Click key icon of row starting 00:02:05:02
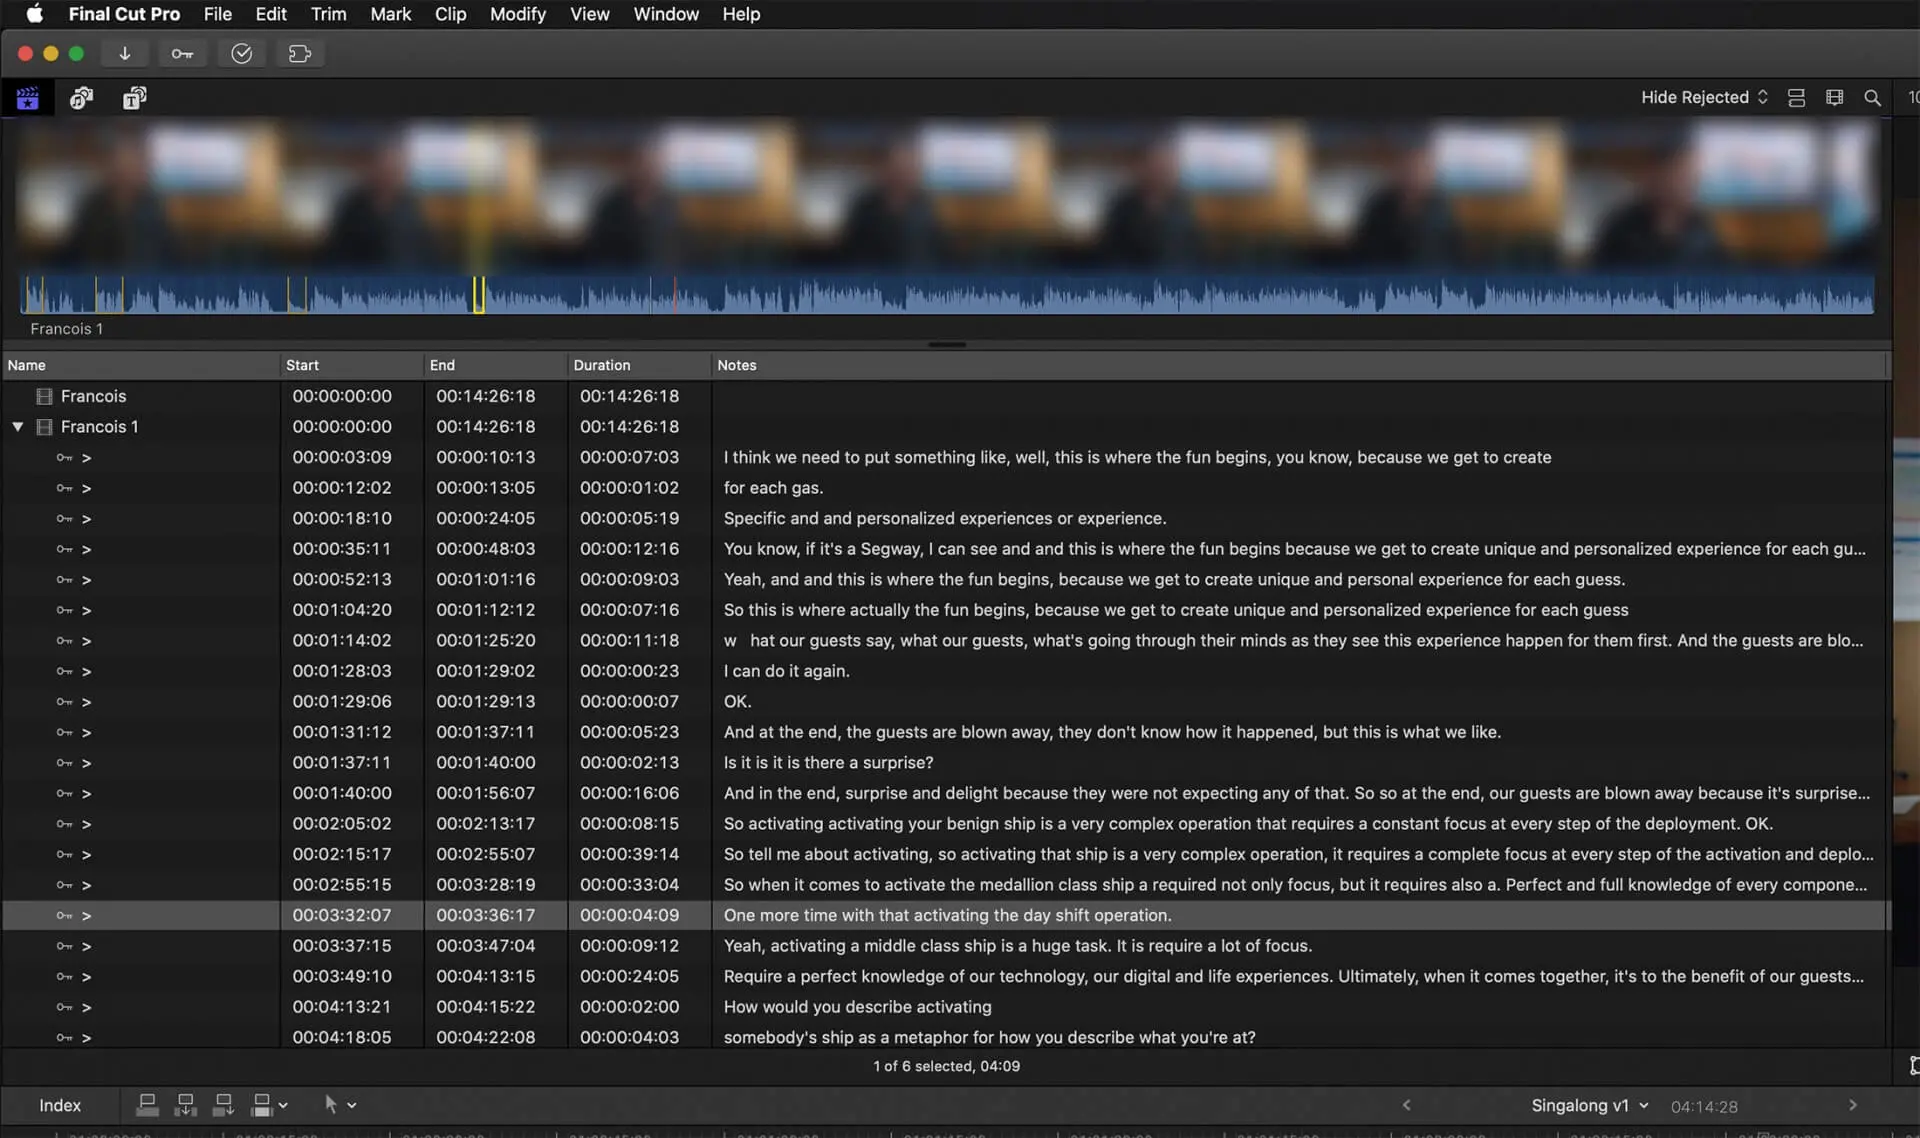 [x=65, y=824]
